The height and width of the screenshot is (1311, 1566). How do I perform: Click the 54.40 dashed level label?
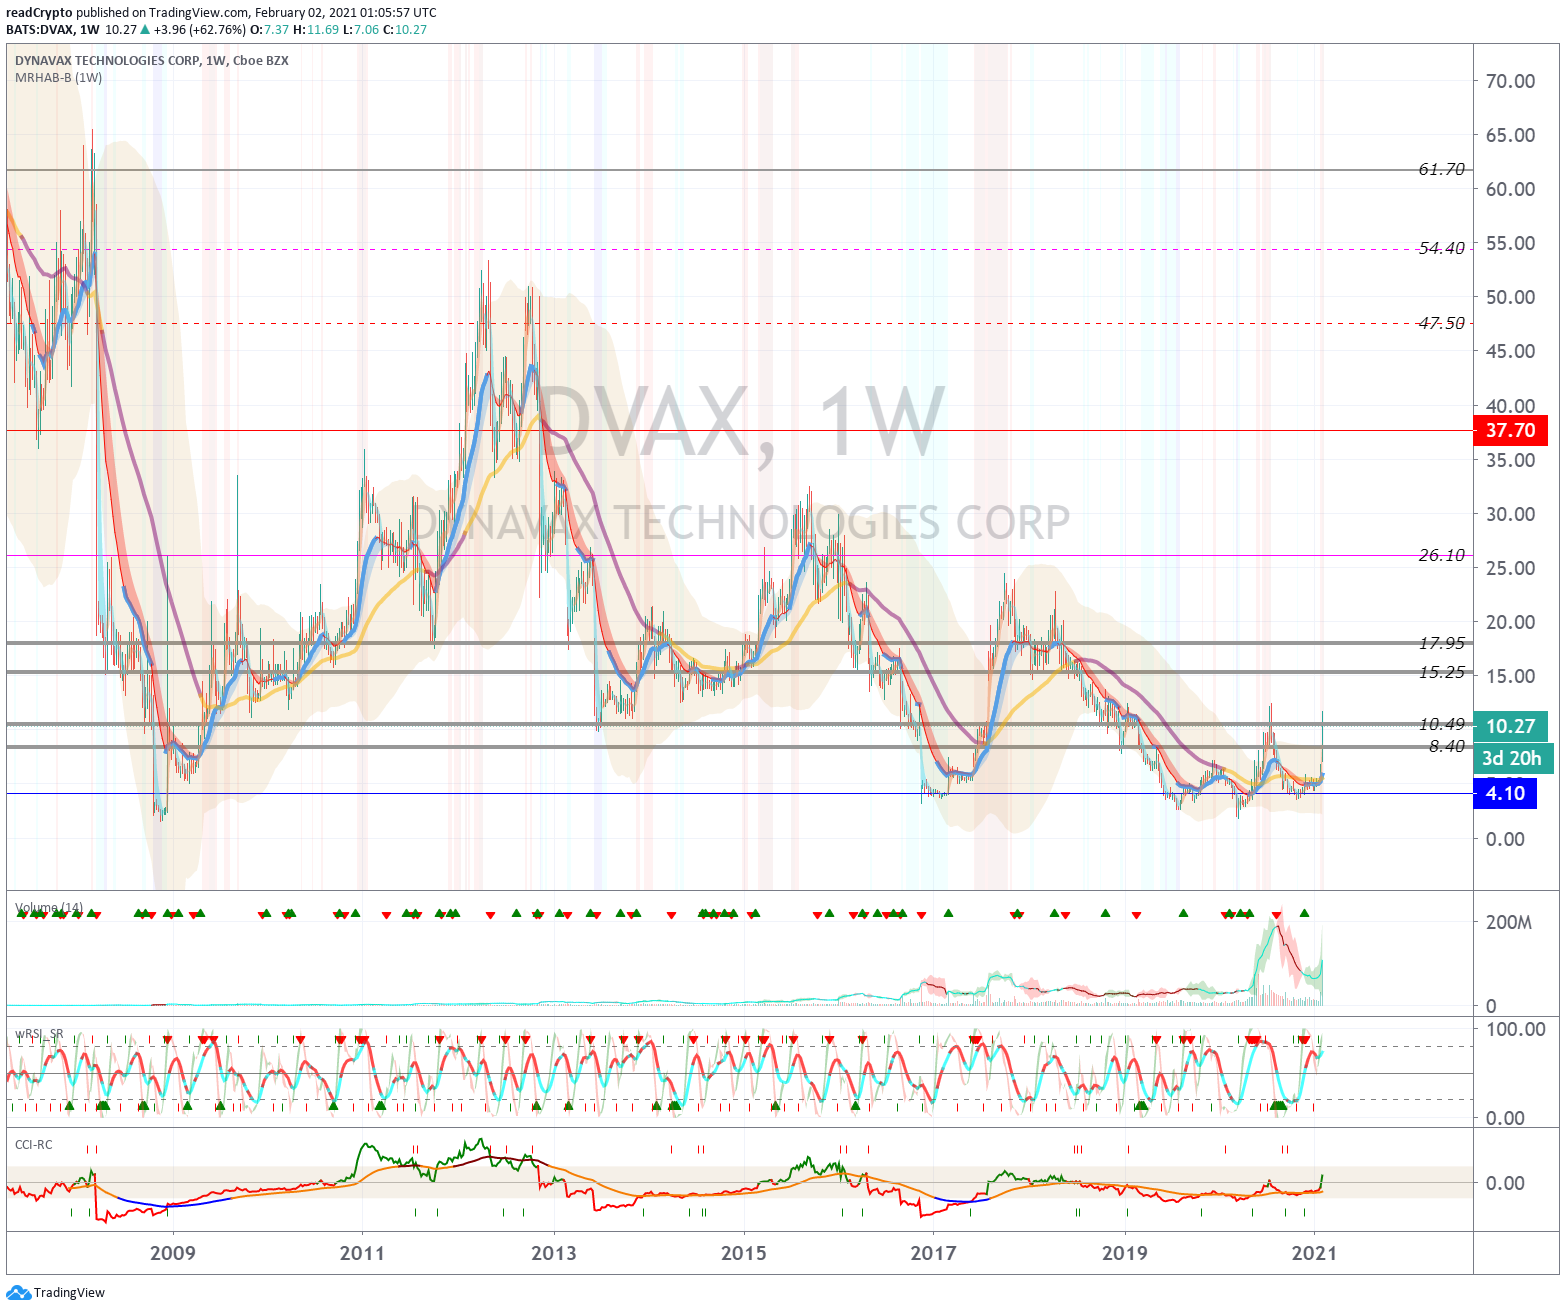coord(1441,248)
